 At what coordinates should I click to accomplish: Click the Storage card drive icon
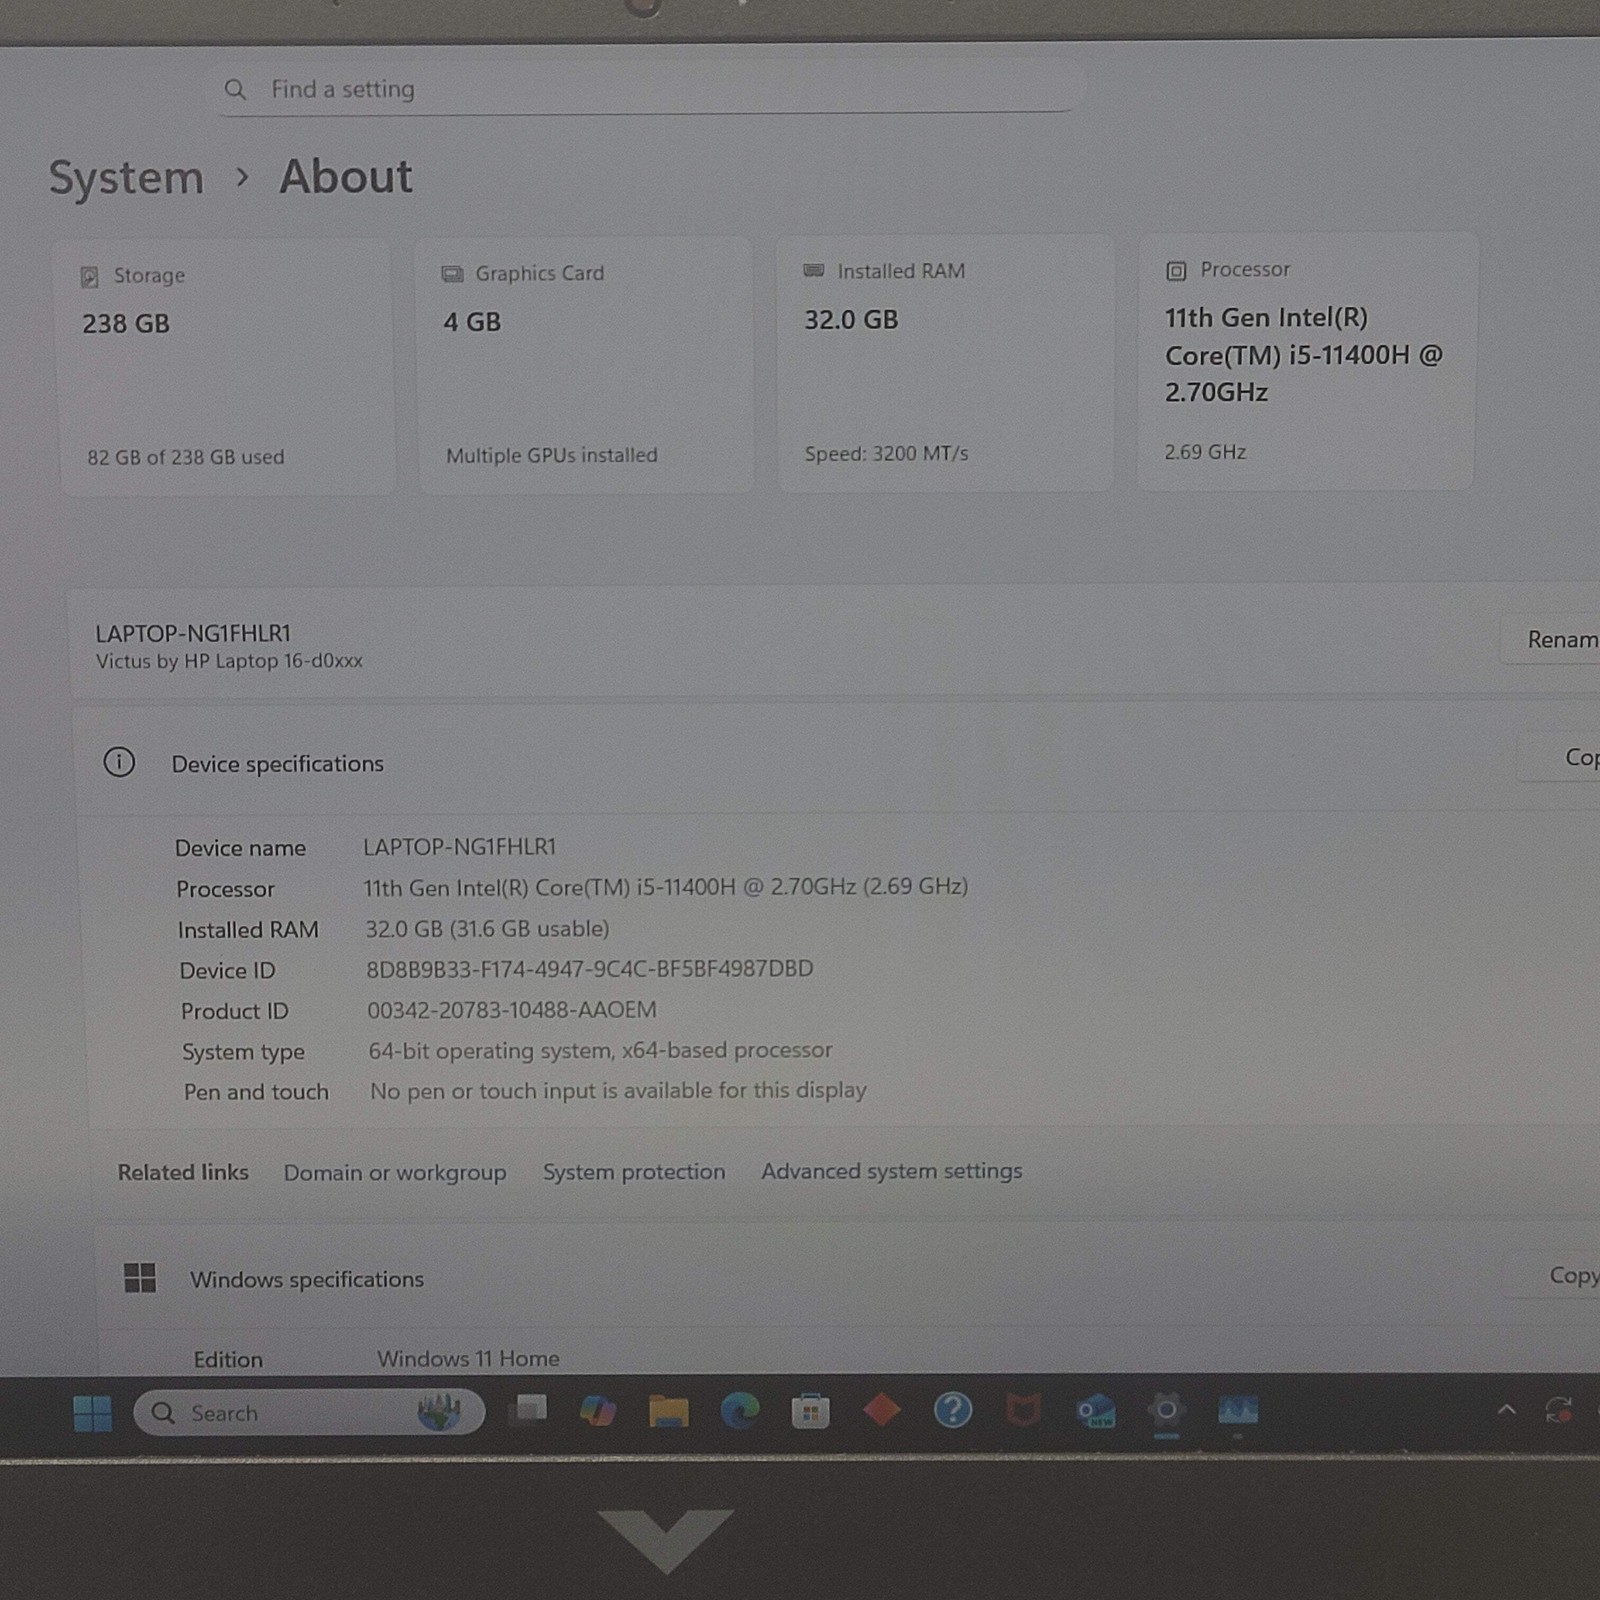click(89, 276)
